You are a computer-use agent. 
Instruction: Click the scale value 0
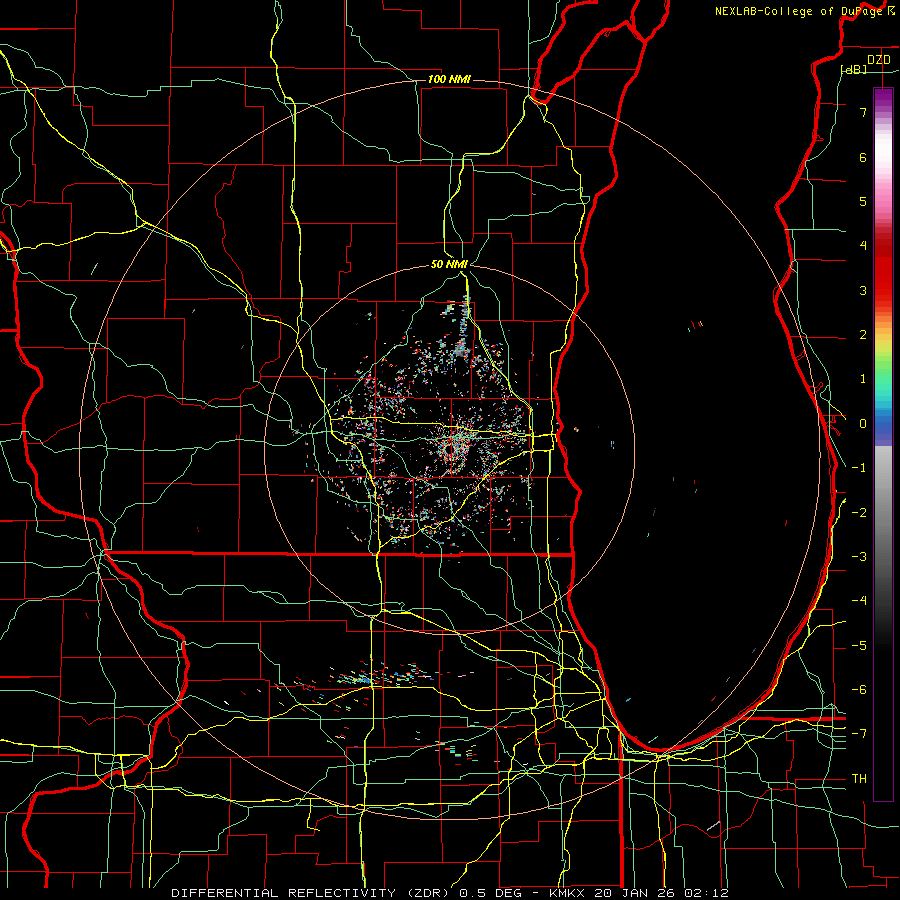click(x=863, y=424)
